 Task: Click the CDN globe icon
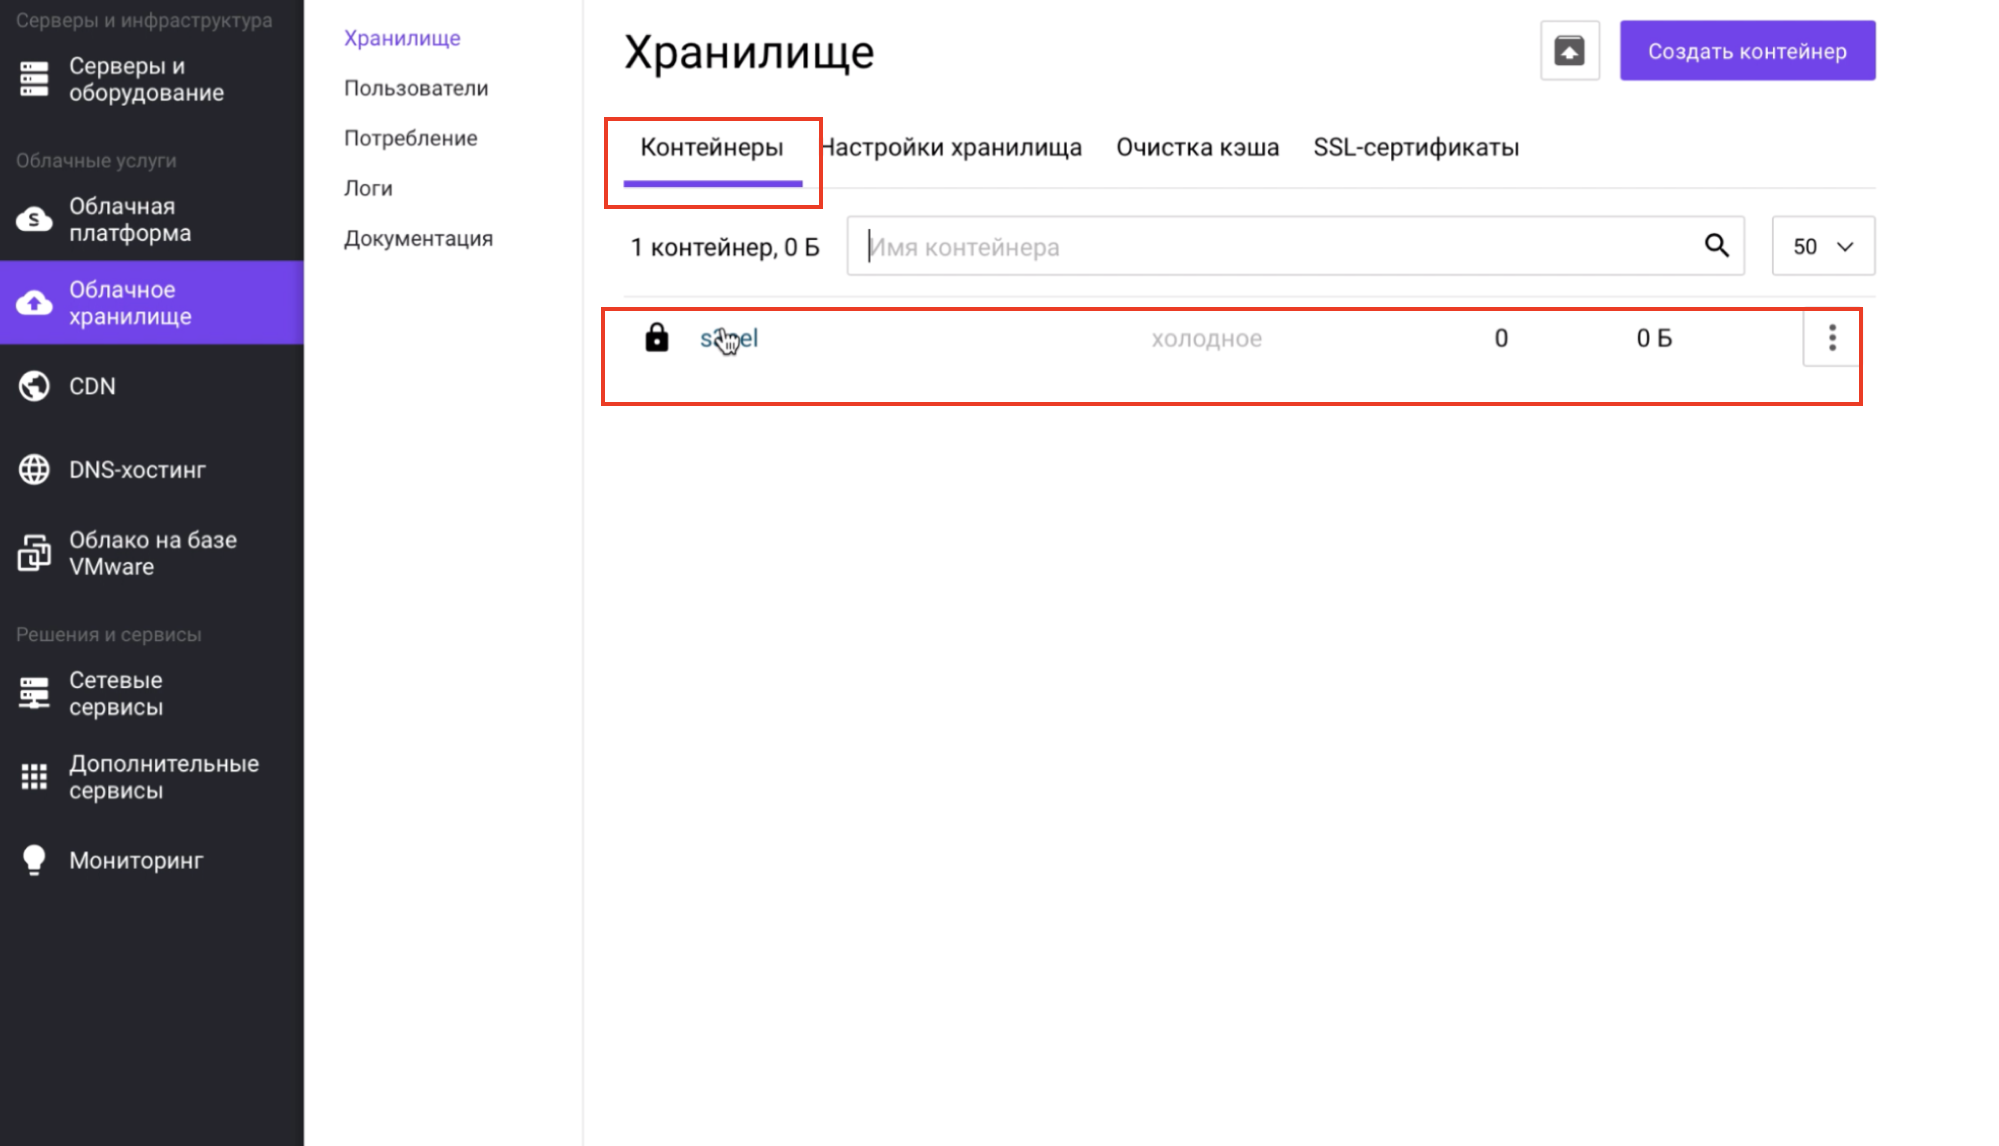(x=34, y=386)
